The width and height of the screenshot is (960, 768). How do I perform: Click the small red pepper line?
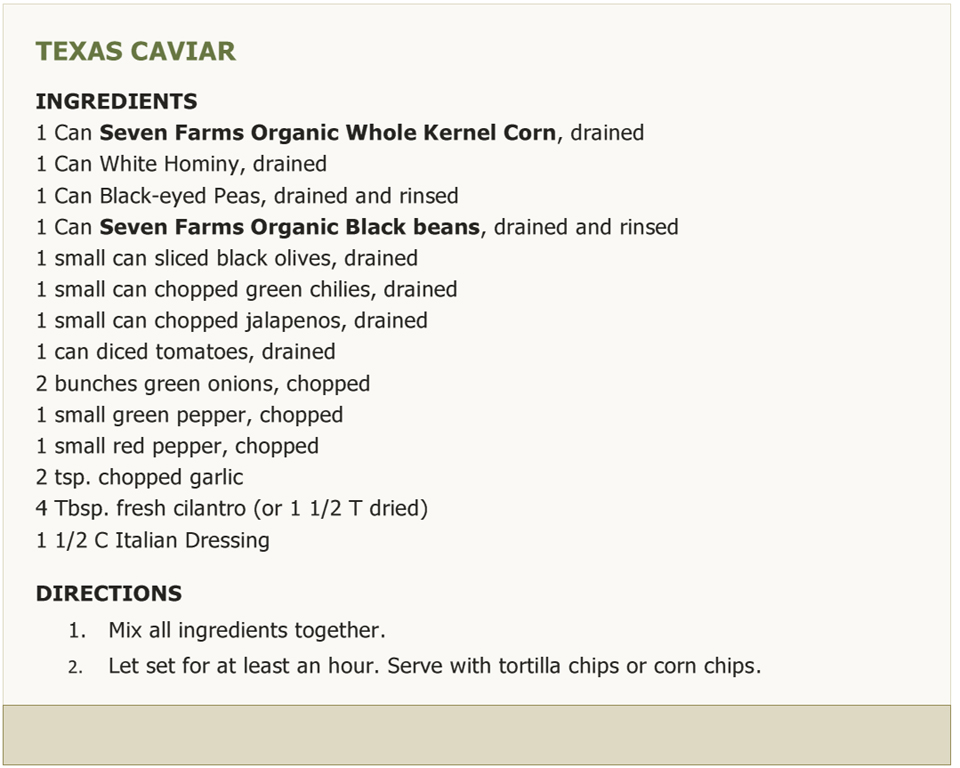[x=177, y=446]
